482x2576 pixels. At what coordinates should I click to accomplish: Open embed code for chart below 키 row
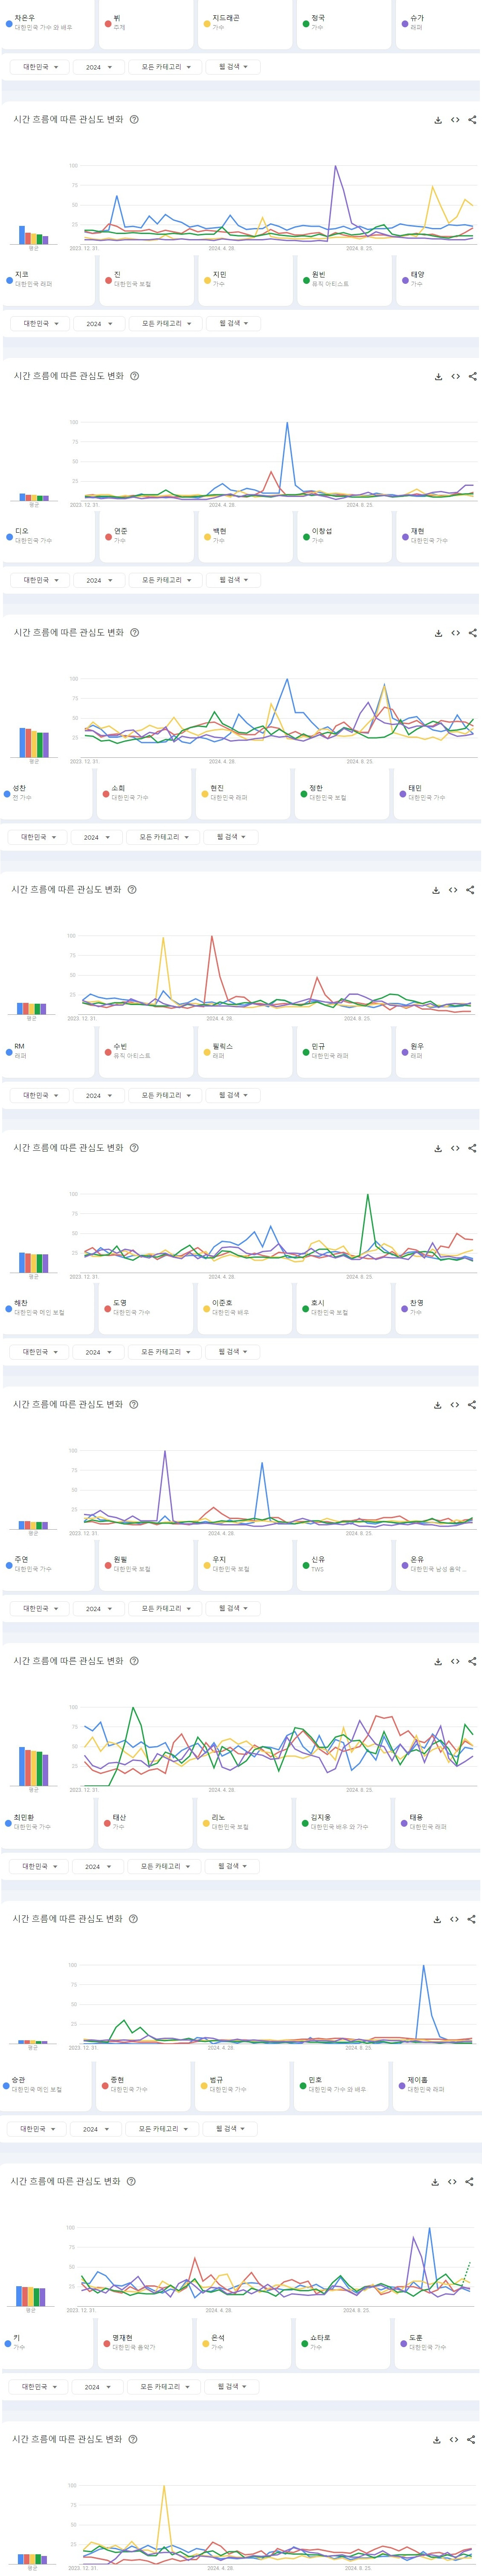tap(454, 2440)
